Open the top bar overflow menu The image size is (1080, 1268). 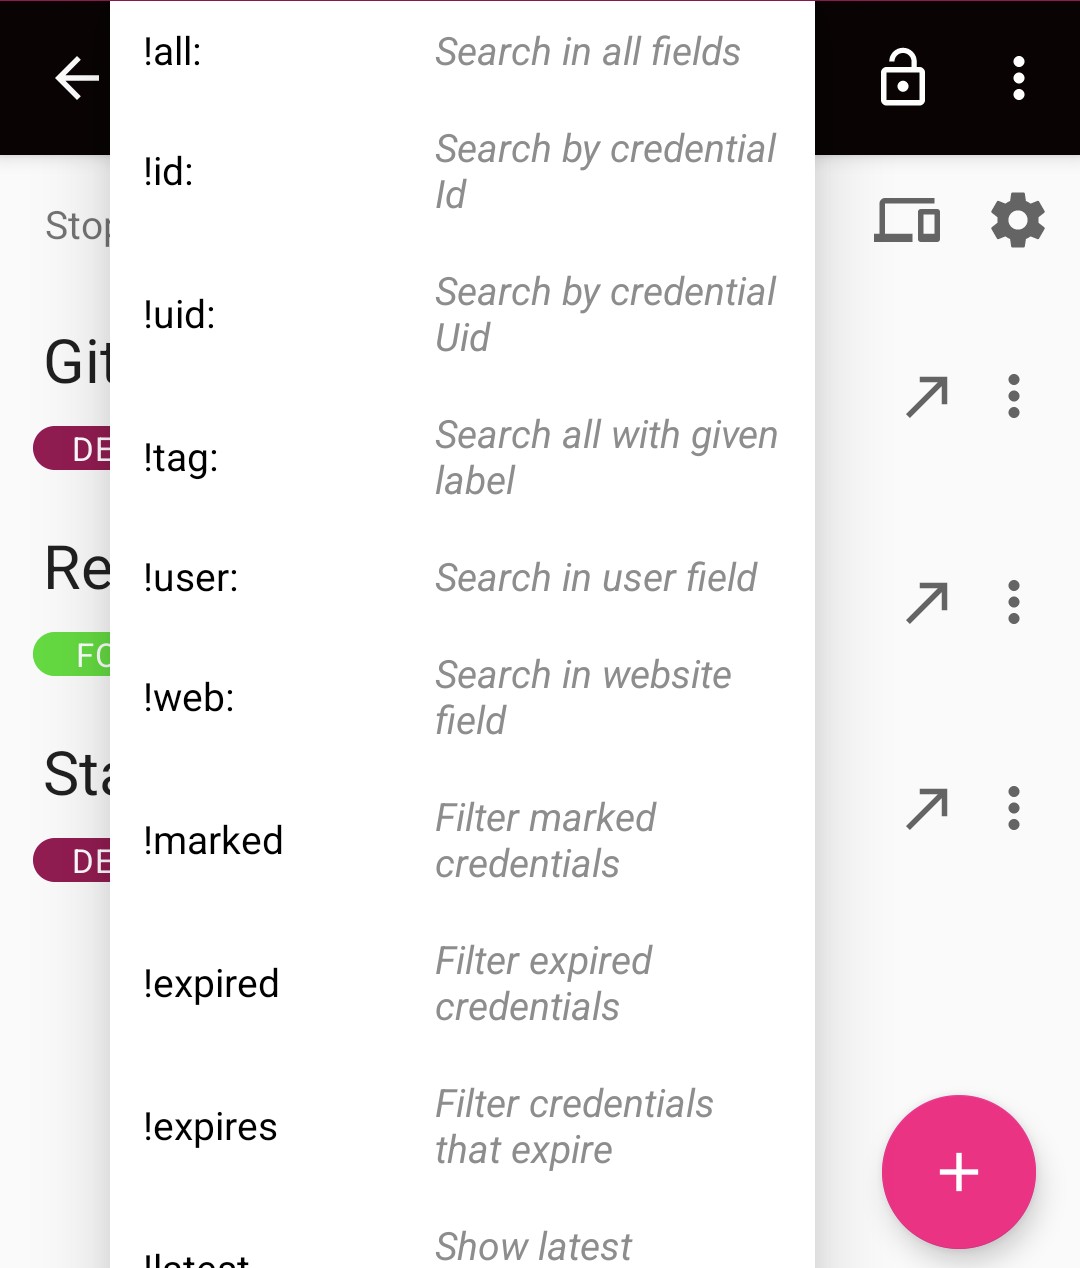click(x=1018, y=78)
